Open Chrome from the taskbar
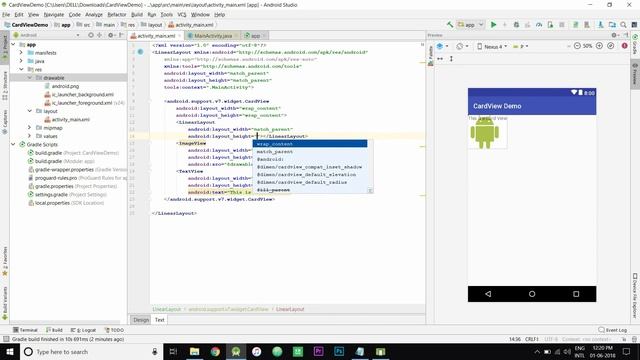Screen dimensions: 640x360 pos(215,351)
